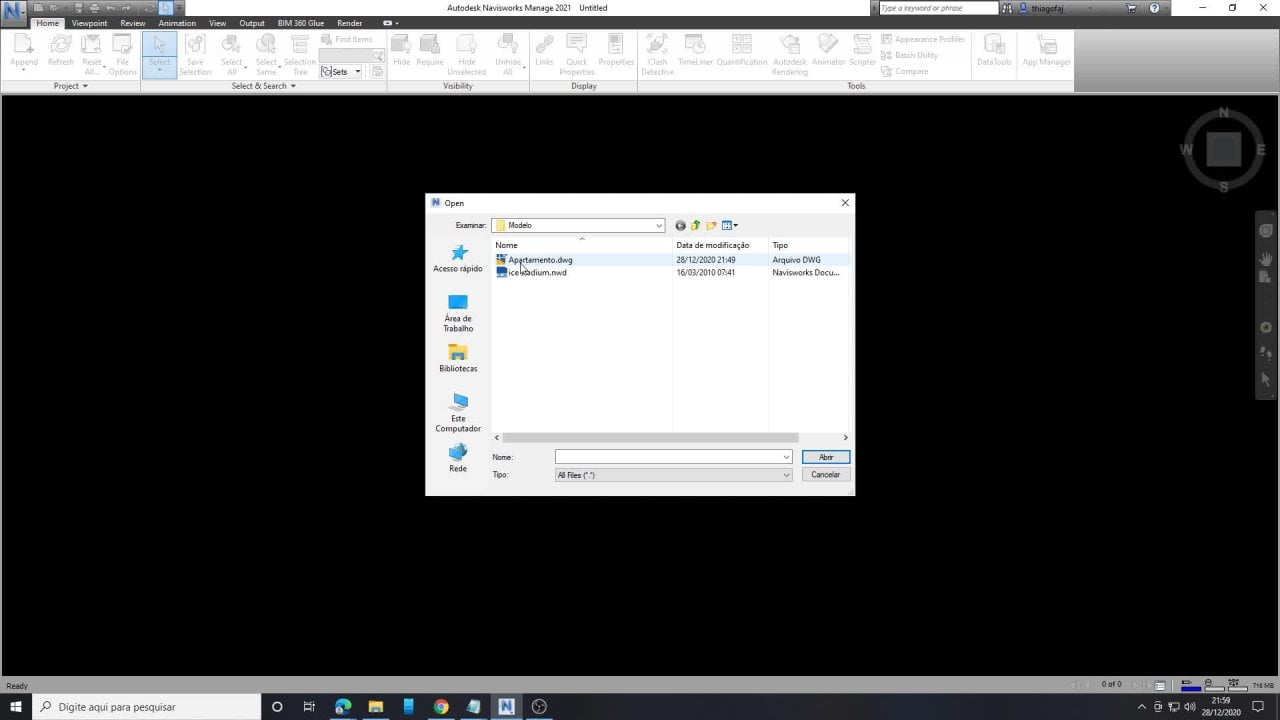The height and width of the screenshot is (720, 1280).
Task: Switch to the Viewpoint ribbon tab
Action: (89, 23)
